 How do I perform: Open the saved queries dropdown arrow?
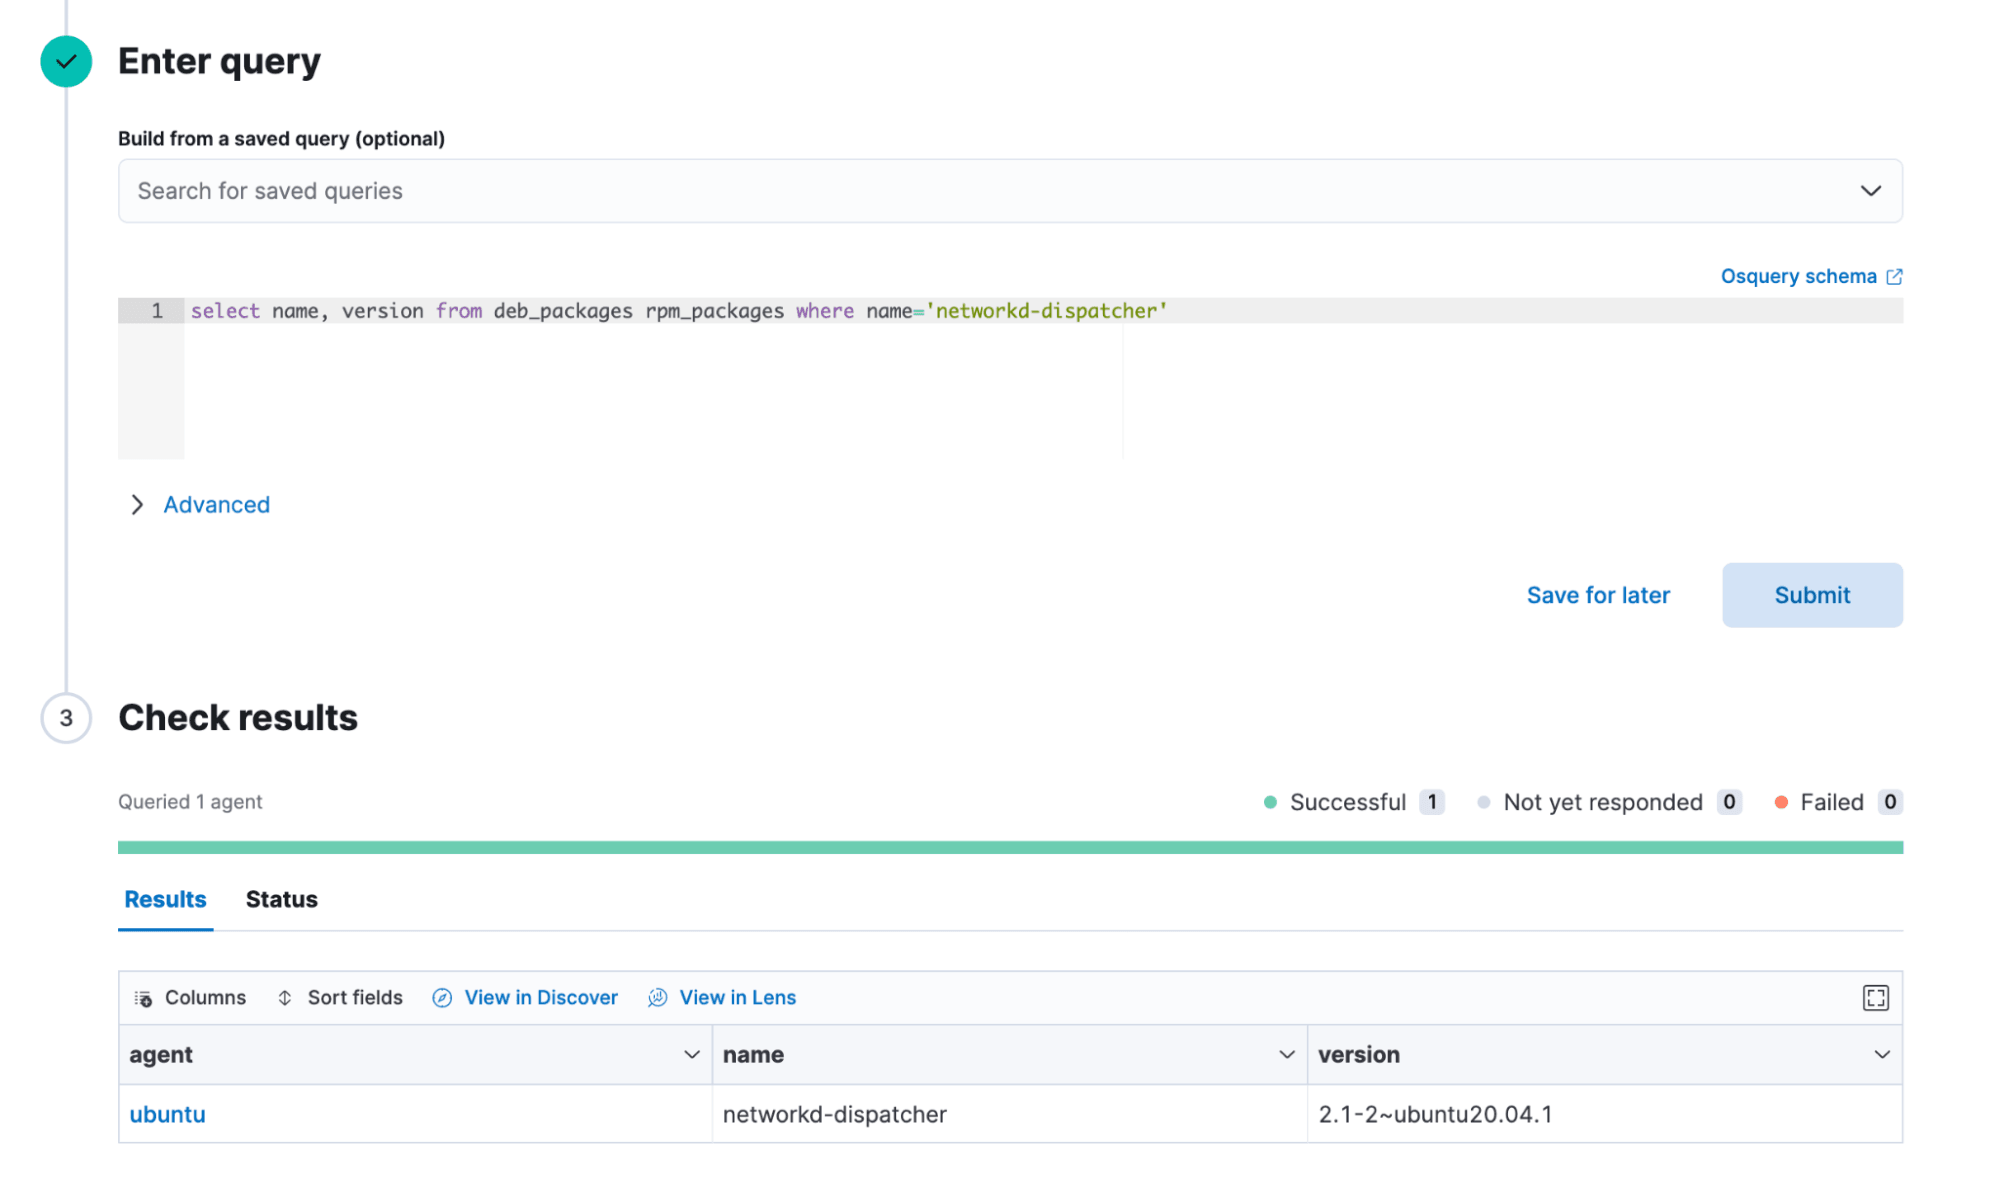[1870, 191]
